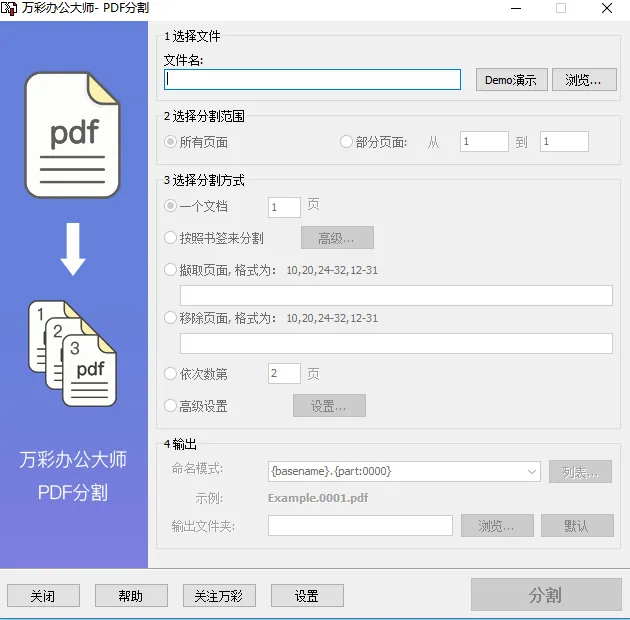The image size is (630, 620).
Task: Open the 高级... bookmark options button
Action: (337, 238)
